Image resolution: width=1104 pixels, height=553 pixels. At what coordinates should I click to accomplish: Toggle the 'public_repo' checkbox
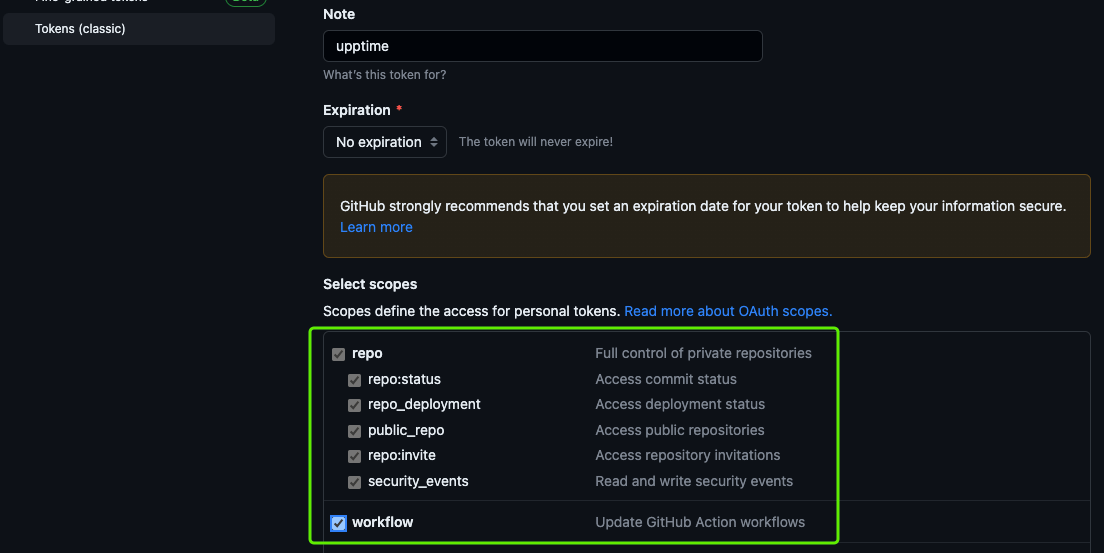pos(355,431)
